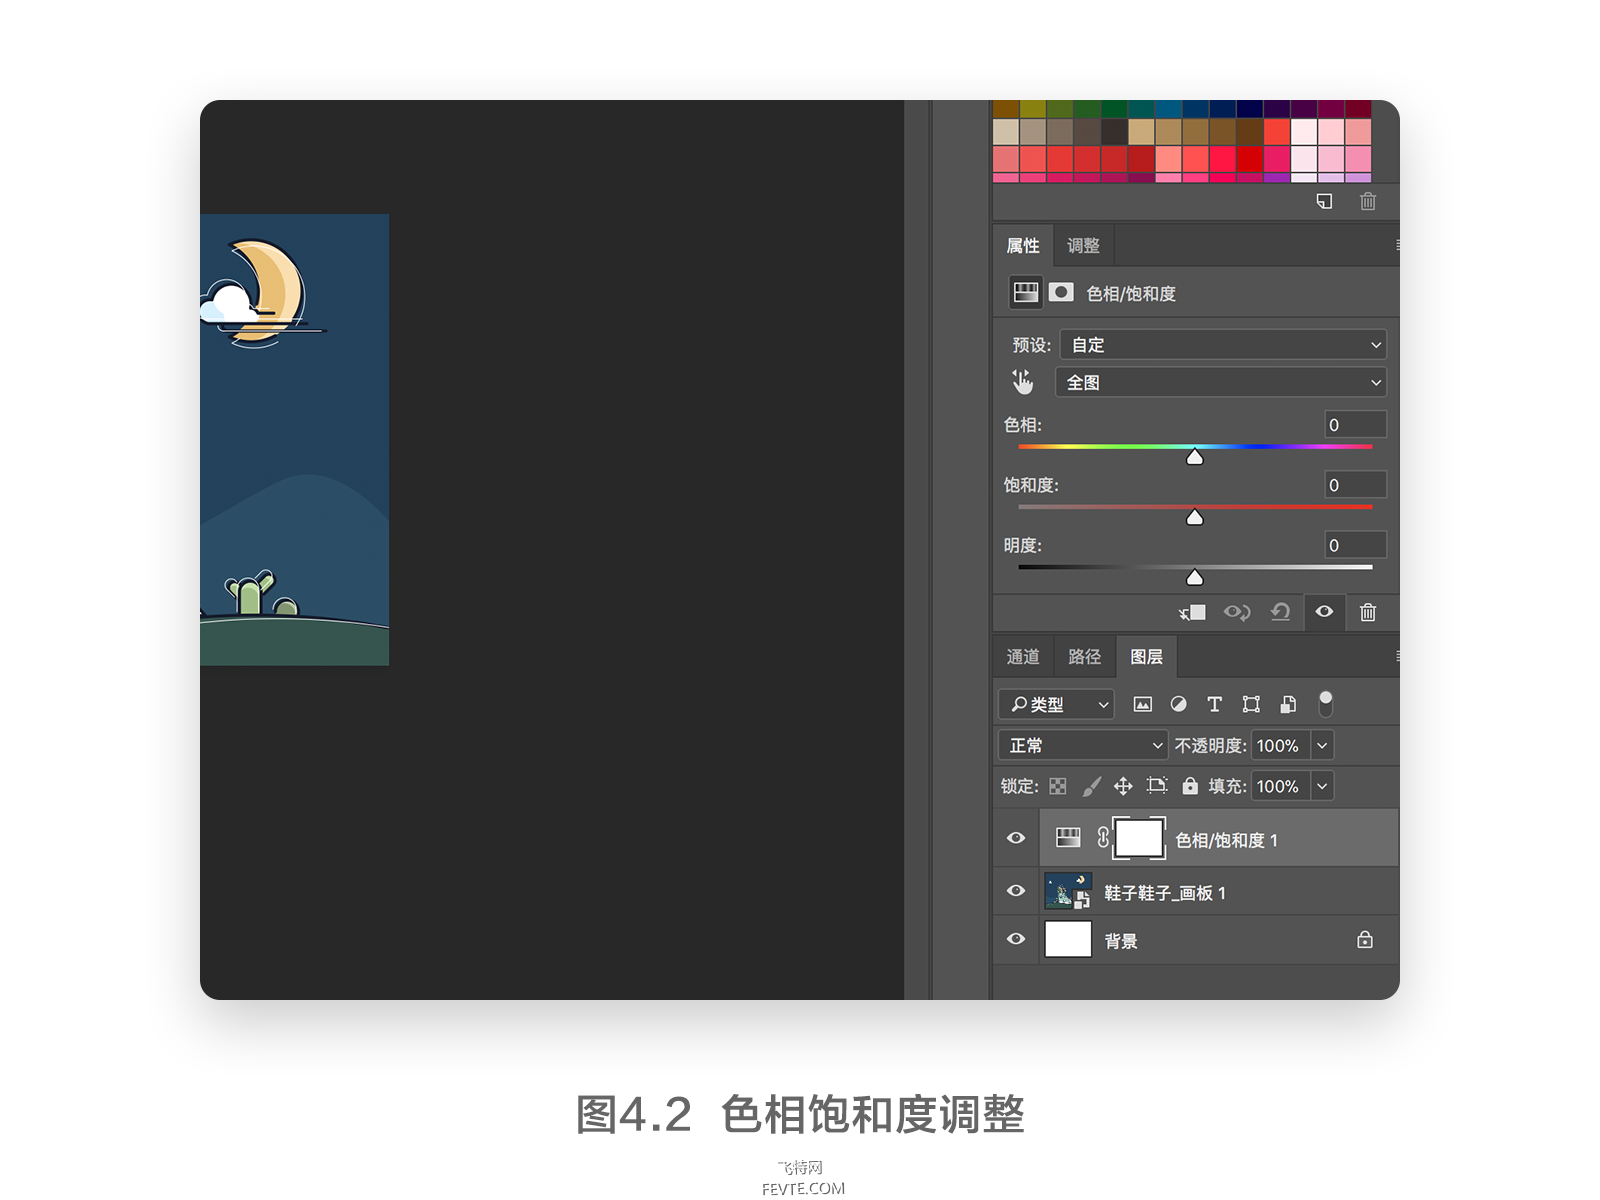Image resolution: width=1600 pixels, height=1200 pixels.
Task: Open the 类型 layer filter dropdown
Action: 1056,704
